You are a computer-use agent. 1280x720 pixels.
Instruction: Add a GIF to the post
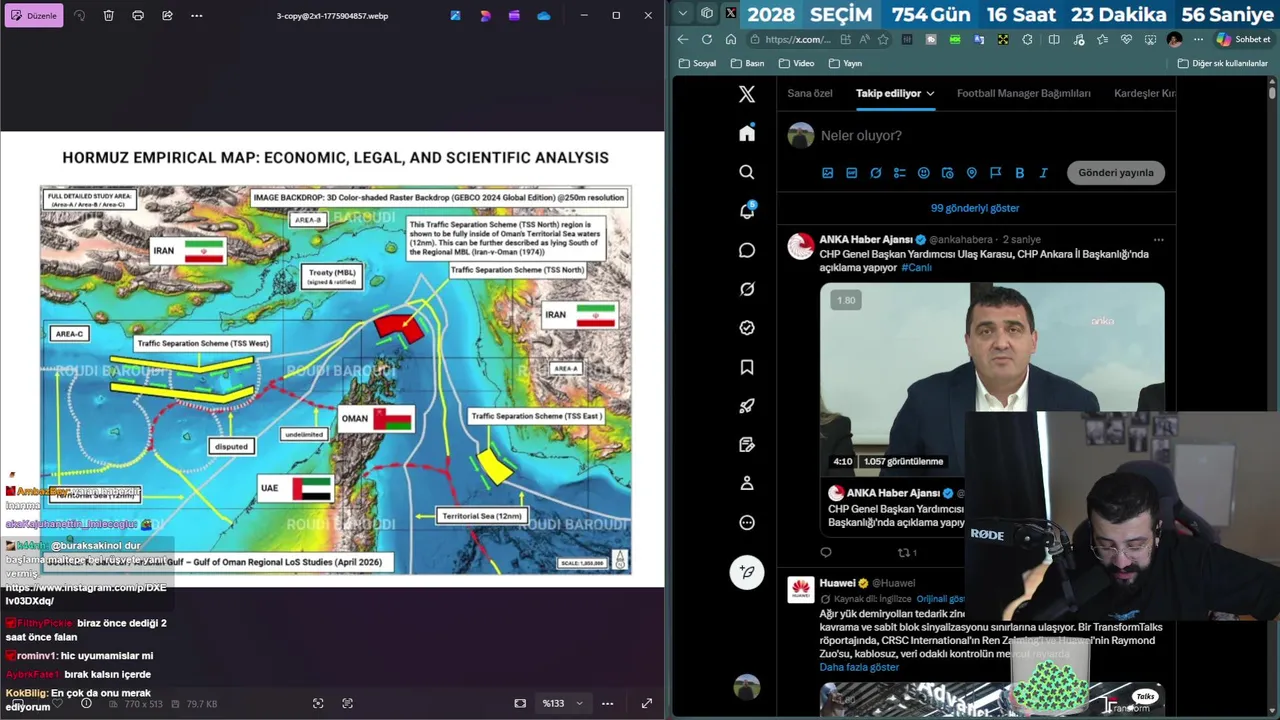852,173
